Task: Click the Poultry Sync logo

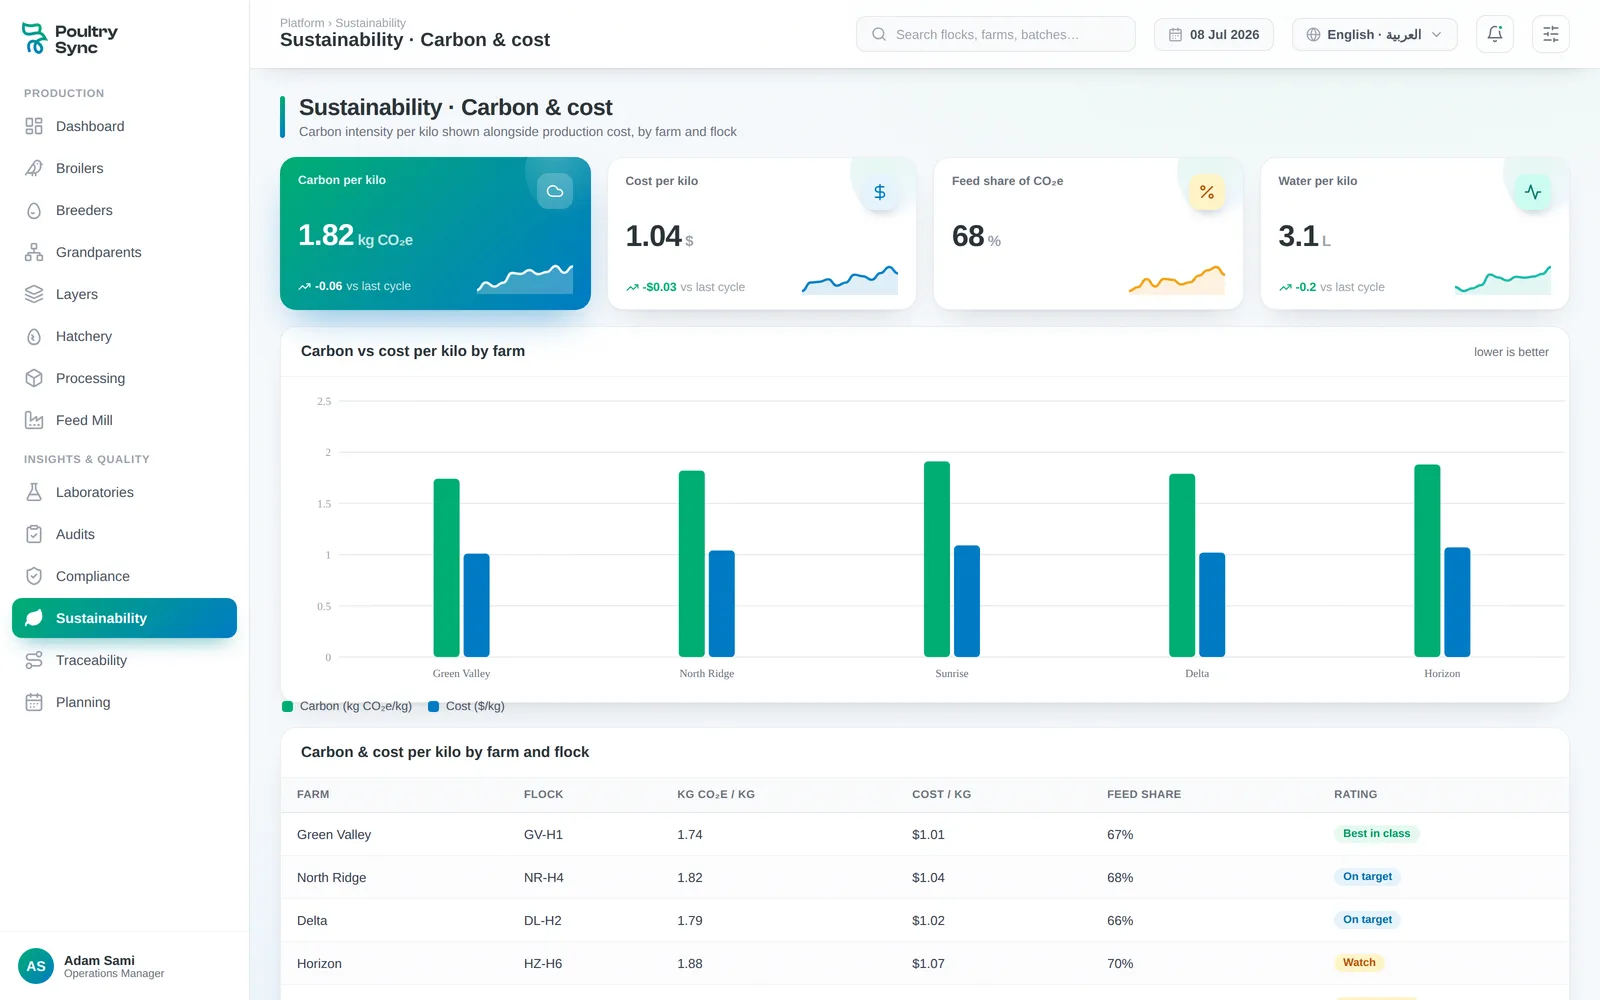Action: point(70,39)
